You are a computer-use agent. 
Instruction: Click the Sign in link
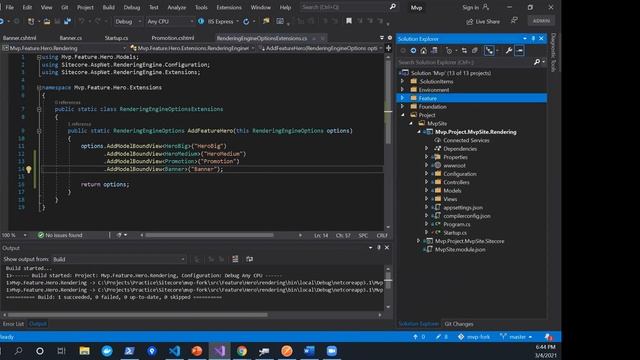(476, 7)
